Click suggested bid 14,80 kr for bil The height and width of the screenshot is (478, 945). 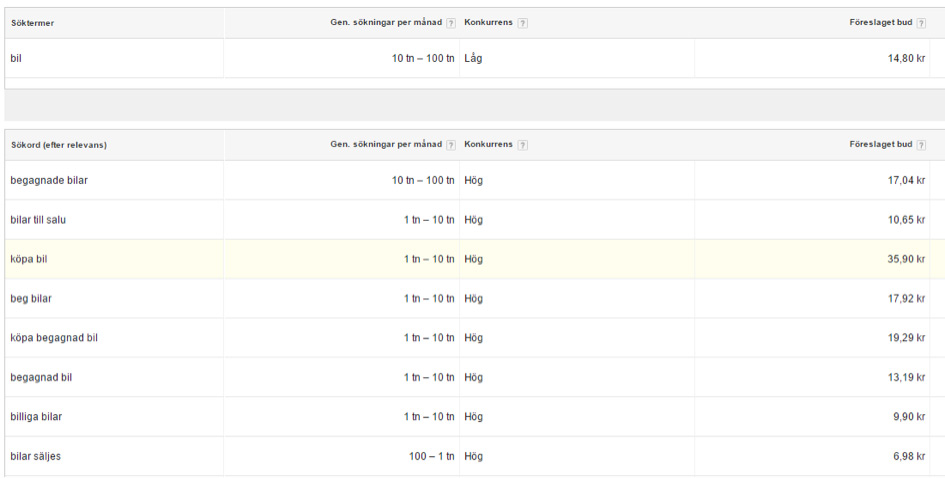click(x=906, y=58)
